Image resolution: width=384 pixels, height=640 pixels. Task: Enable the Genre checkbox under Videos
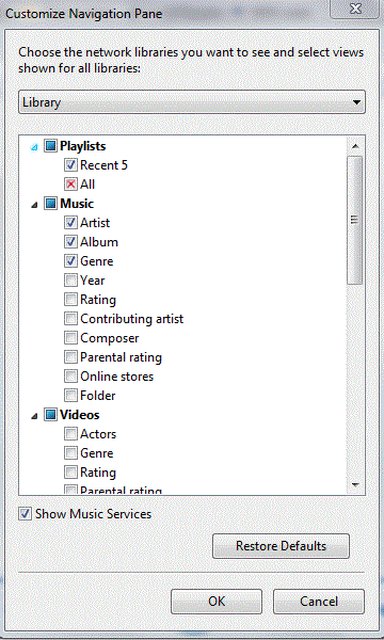71,453
